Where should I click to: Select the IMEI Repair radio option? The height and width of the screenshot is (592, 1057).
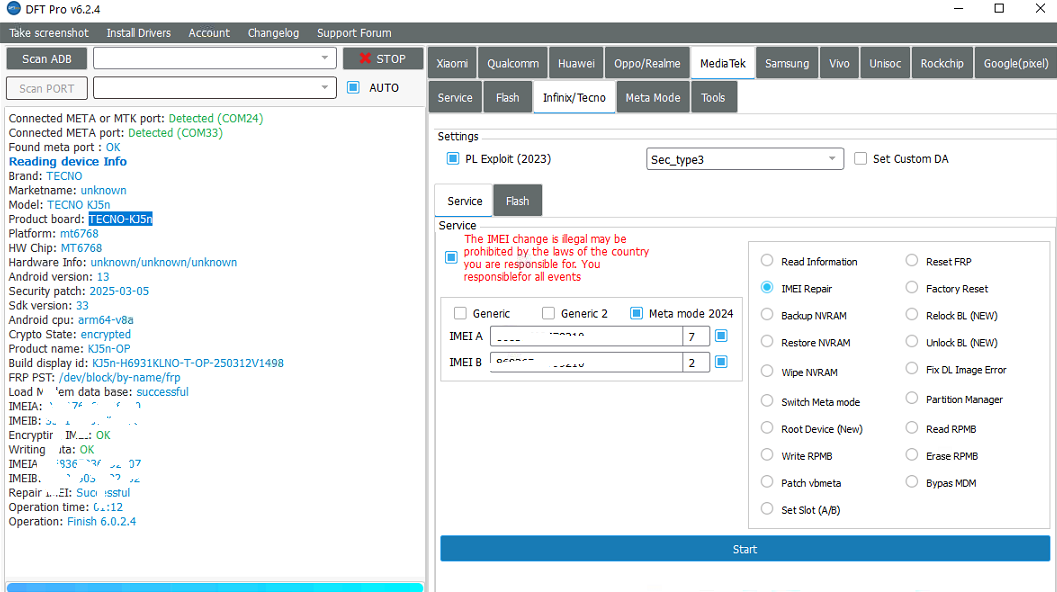[766, 287]
